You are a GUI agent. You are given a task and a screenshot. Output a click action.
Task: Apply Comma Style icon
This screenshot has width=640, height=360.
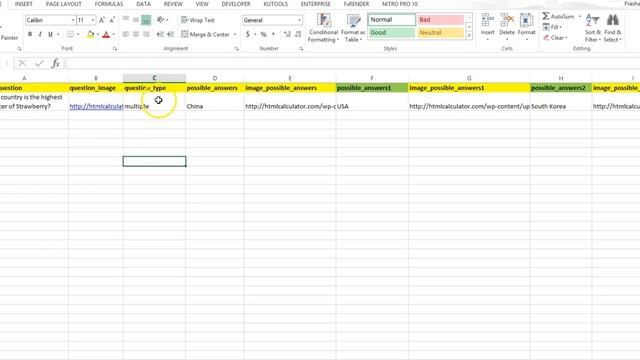273,34
